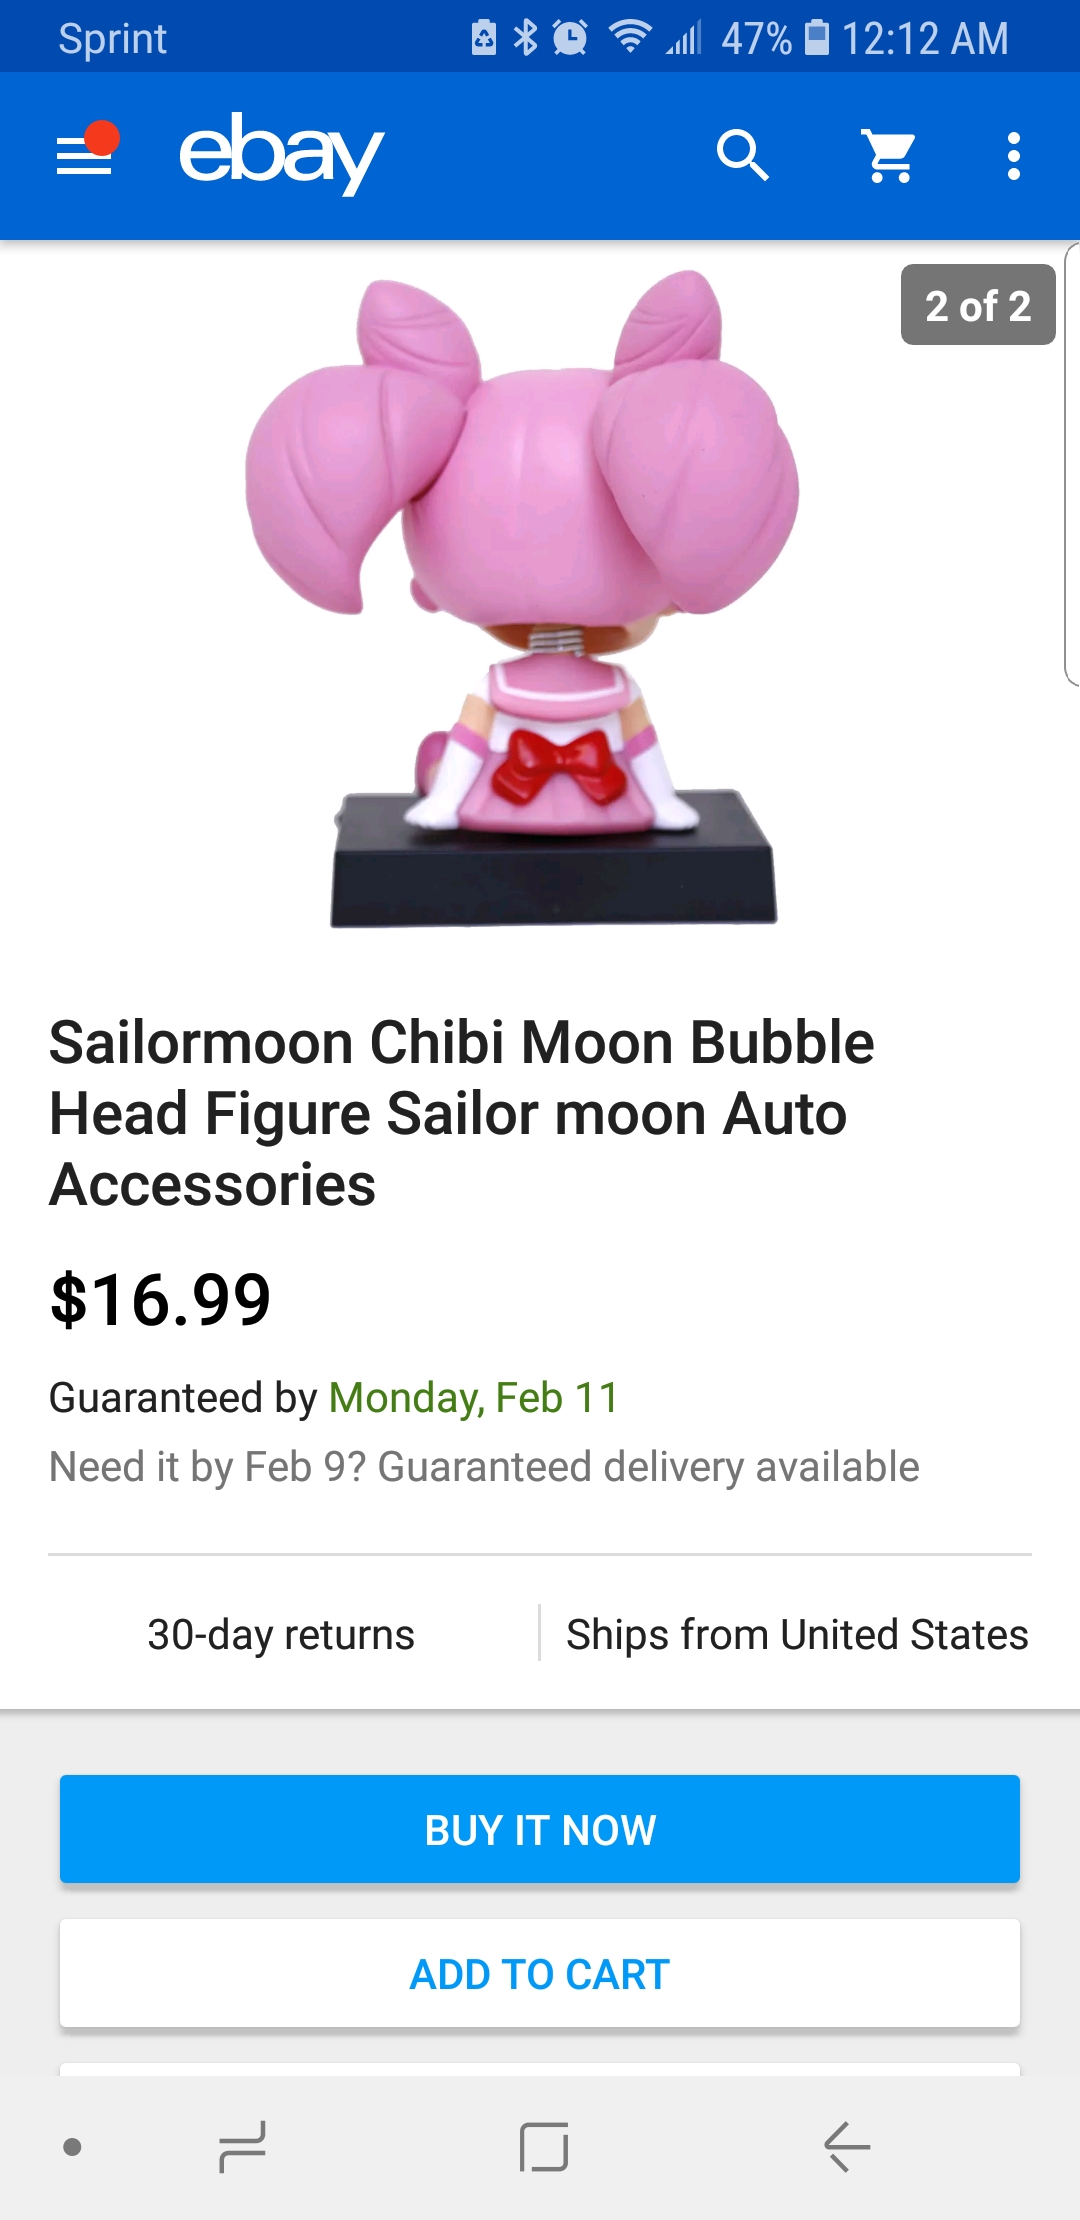Tap the Sailormoon Chibi Moon item title
Screen dimensions: 1080x2220
pyautogui.click(x=462, y=1113)
